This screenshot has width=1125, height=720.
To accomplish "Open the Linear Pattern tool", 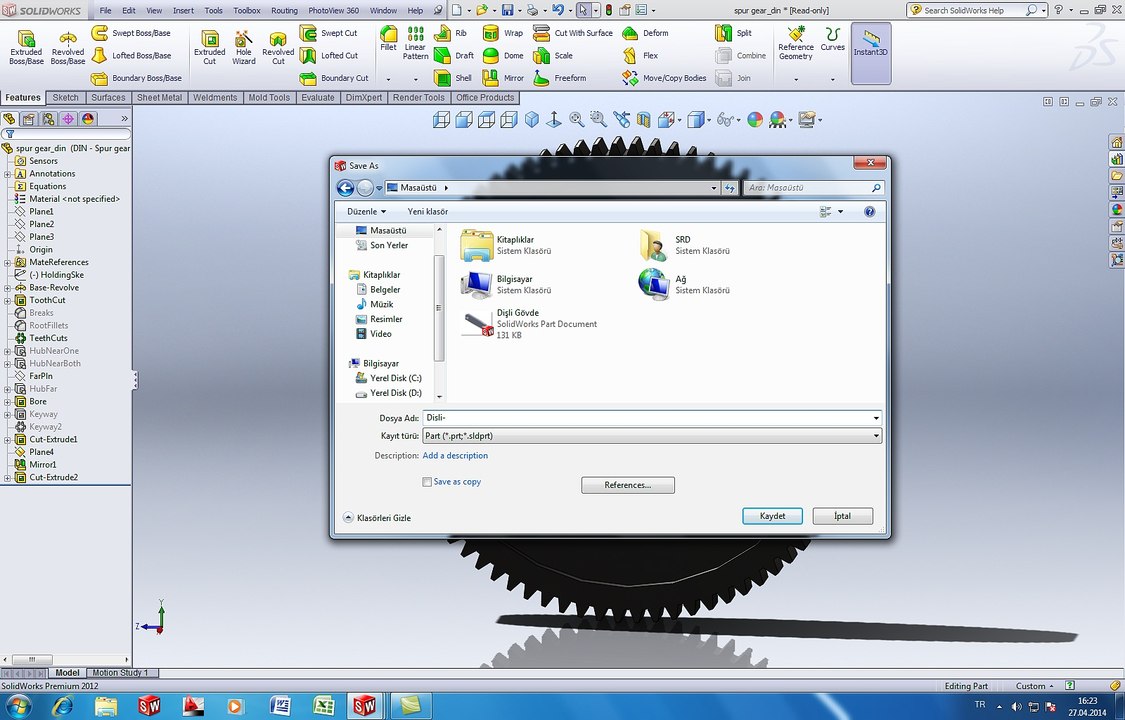I will (x=415, y=43).
